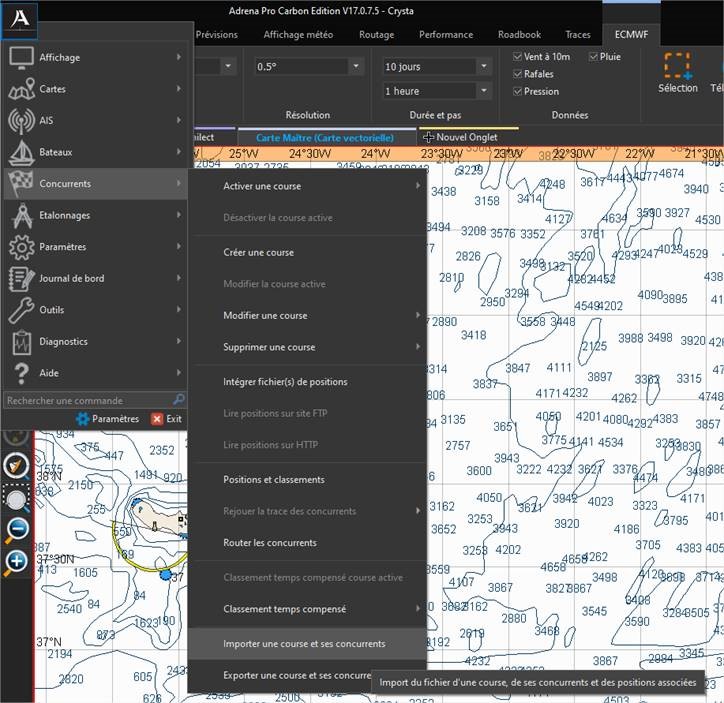Toggle the Pluie checkbox

(593, 57)
